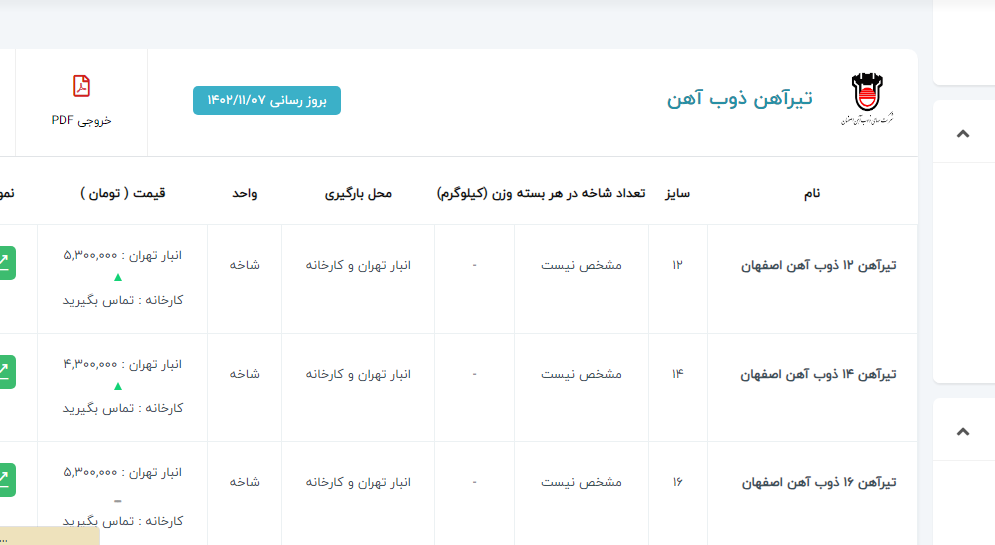Open chart icon for تیرآهن ۱۲ row
The image size is (995, 545).
(x=5, y=263)
